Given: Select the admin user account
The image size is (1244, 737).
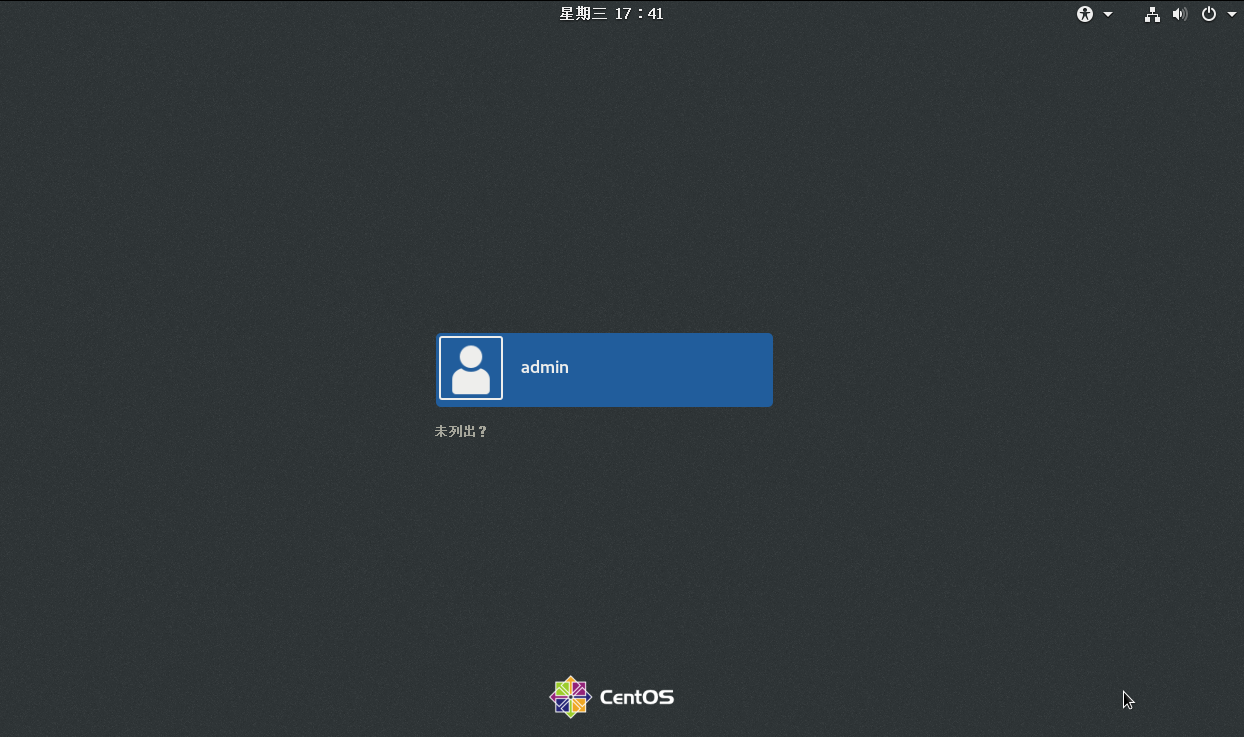Looking at the screenshot, I should (x=604, y=370).
